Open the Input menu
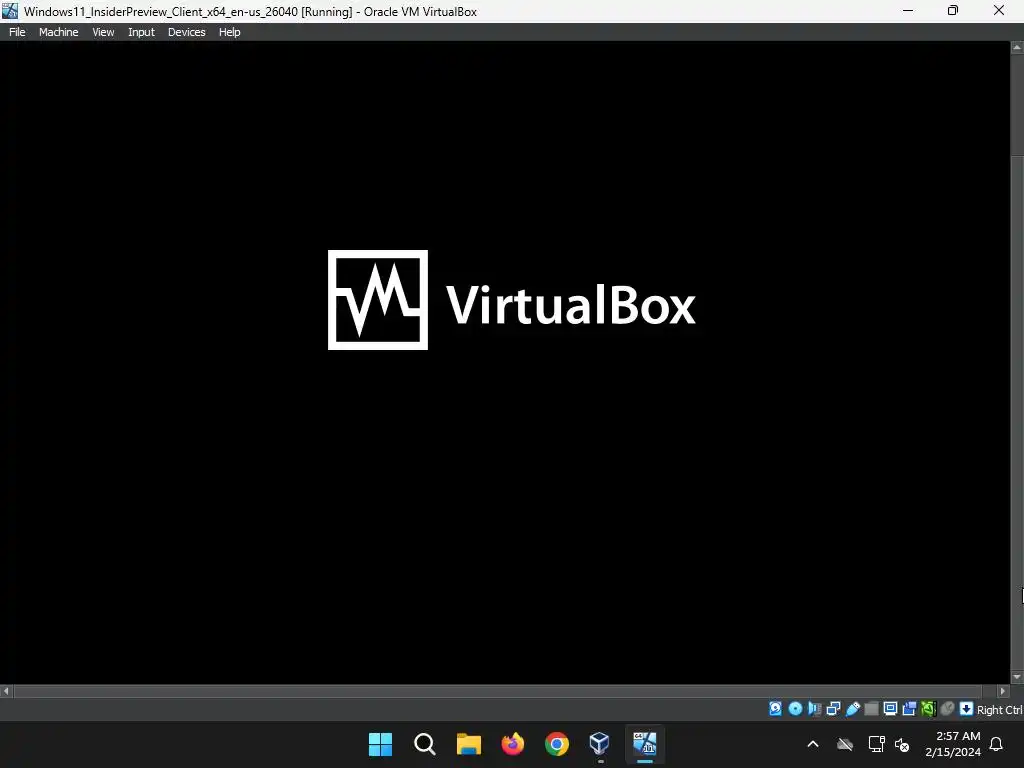This screenshot has height=768, width=1024. coord(141,32)
